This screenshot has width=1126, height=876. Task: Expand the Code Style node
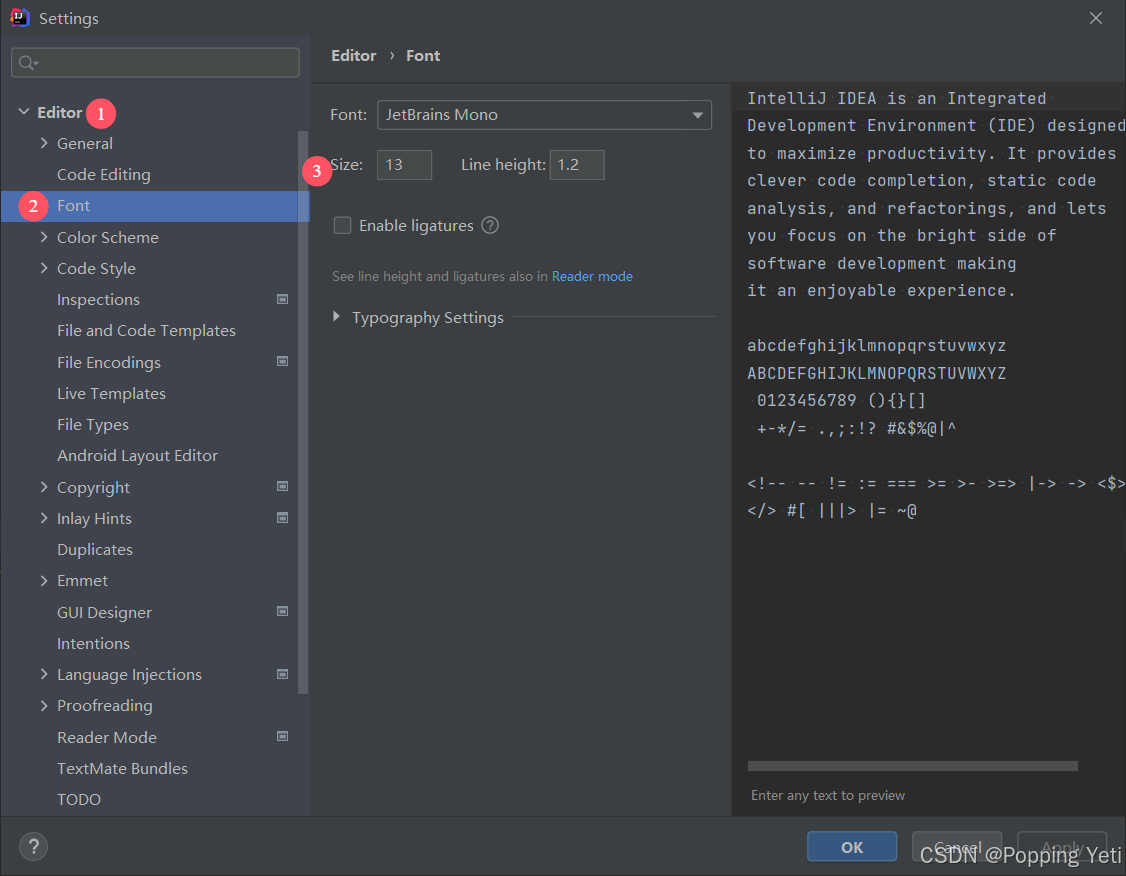pyautogui.click(x=44, y=268)
